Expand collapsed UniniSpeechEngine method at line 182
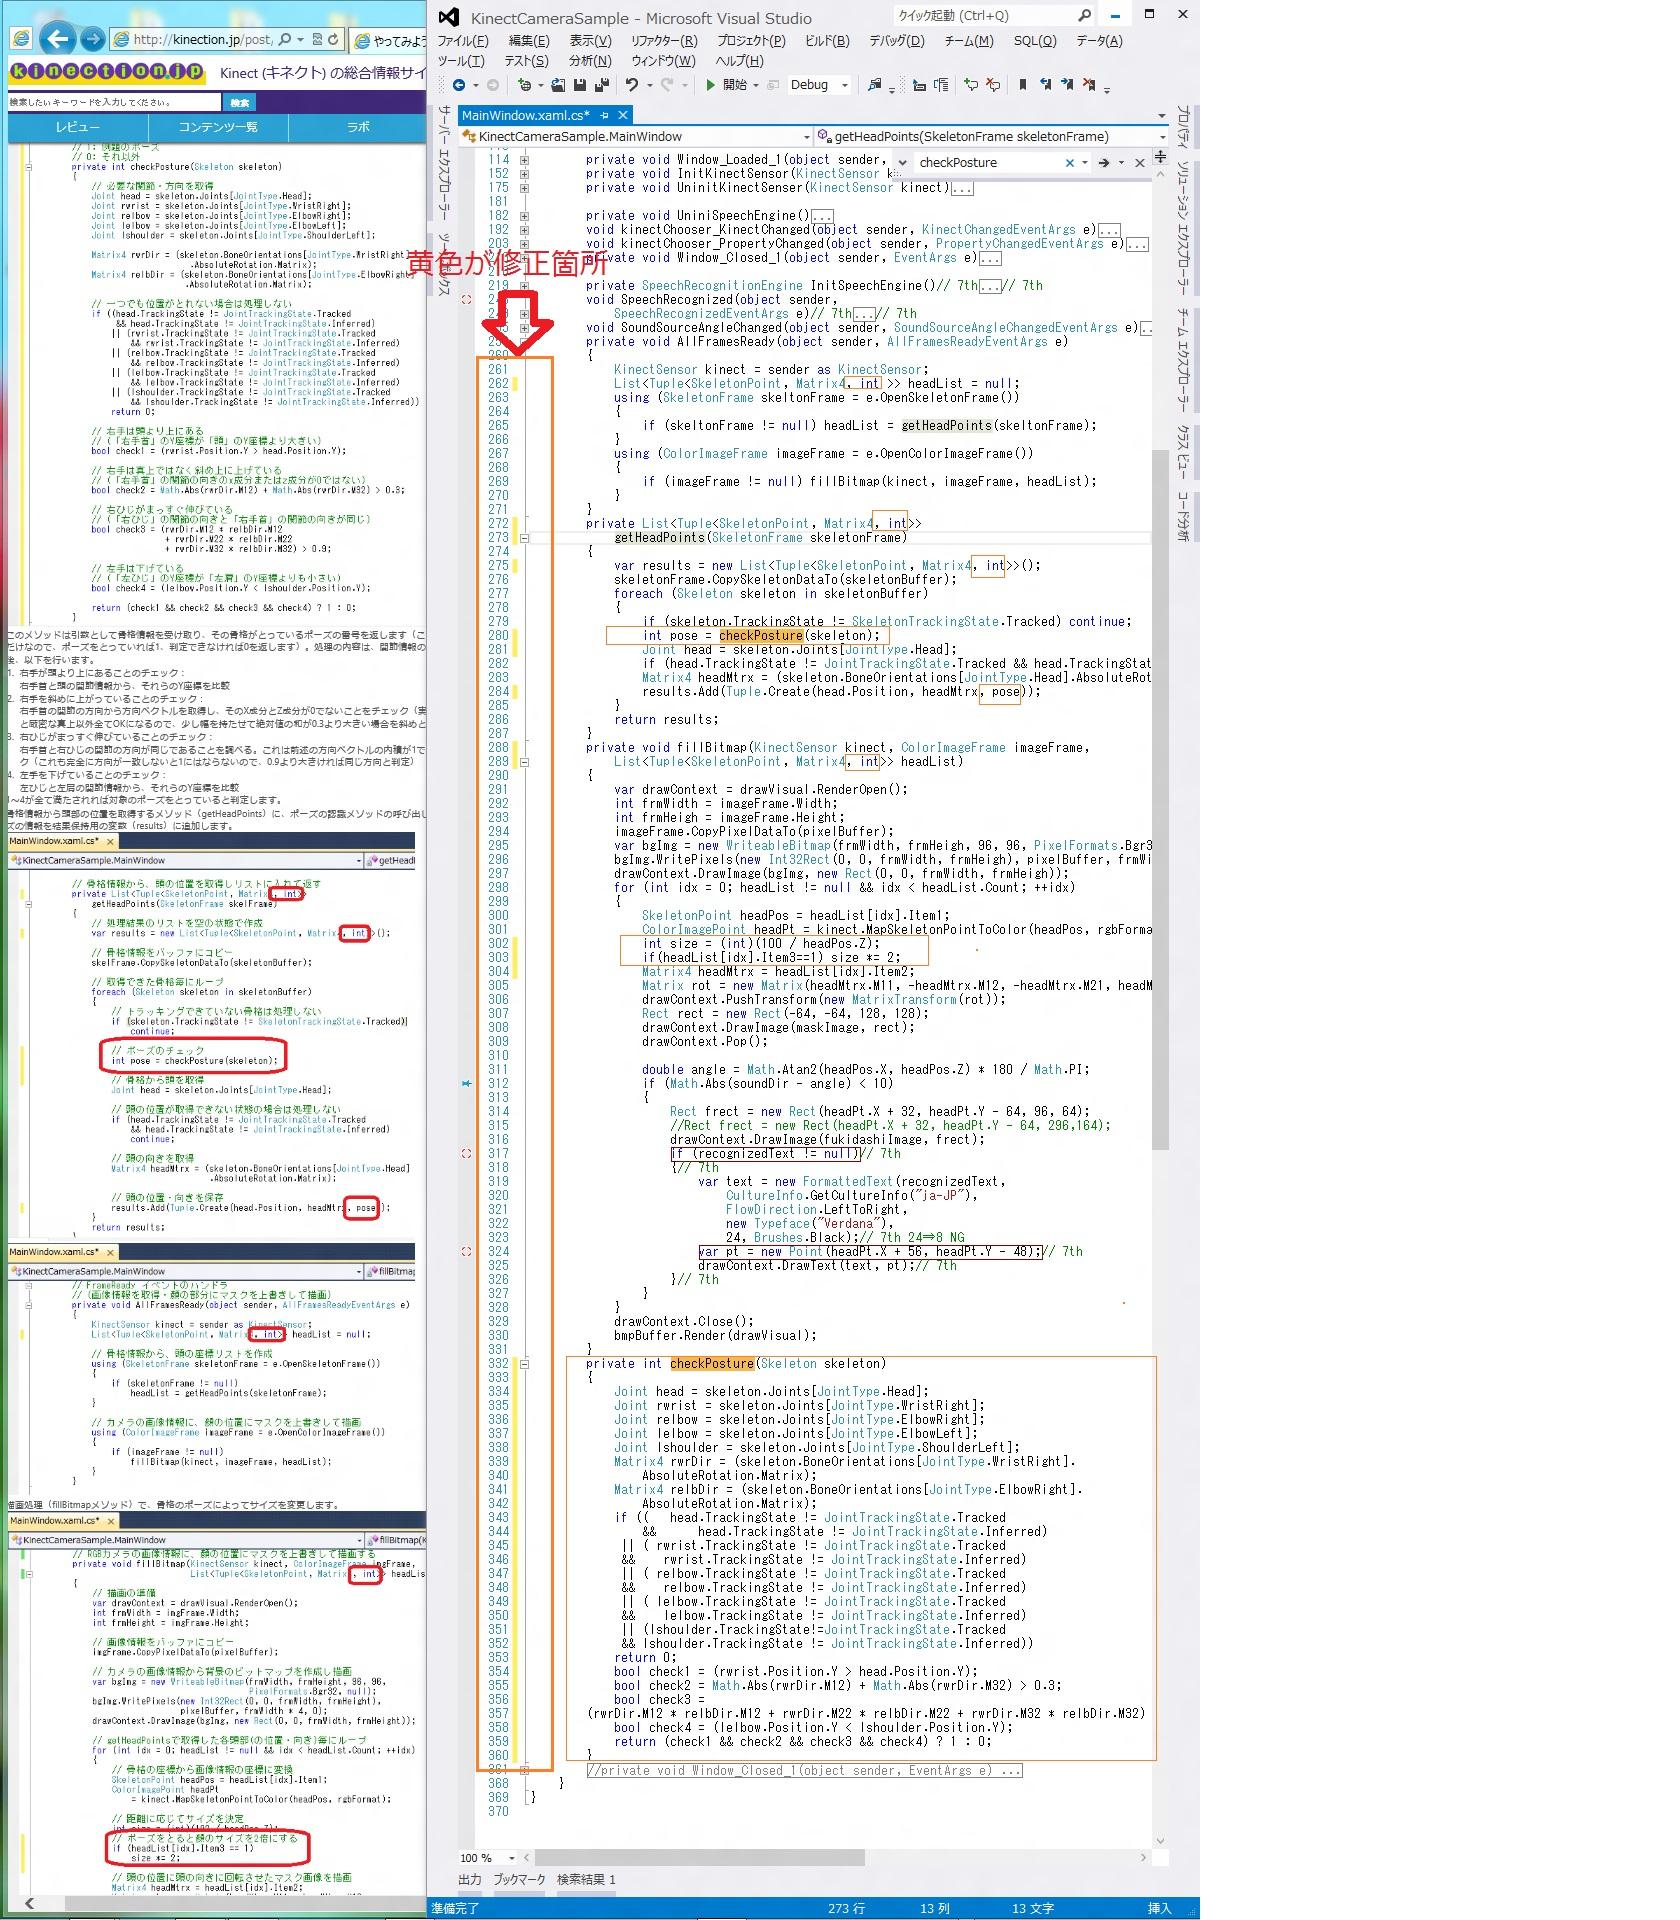Viewport: 1680px width, 1920px height. click(x=524, y=215)
